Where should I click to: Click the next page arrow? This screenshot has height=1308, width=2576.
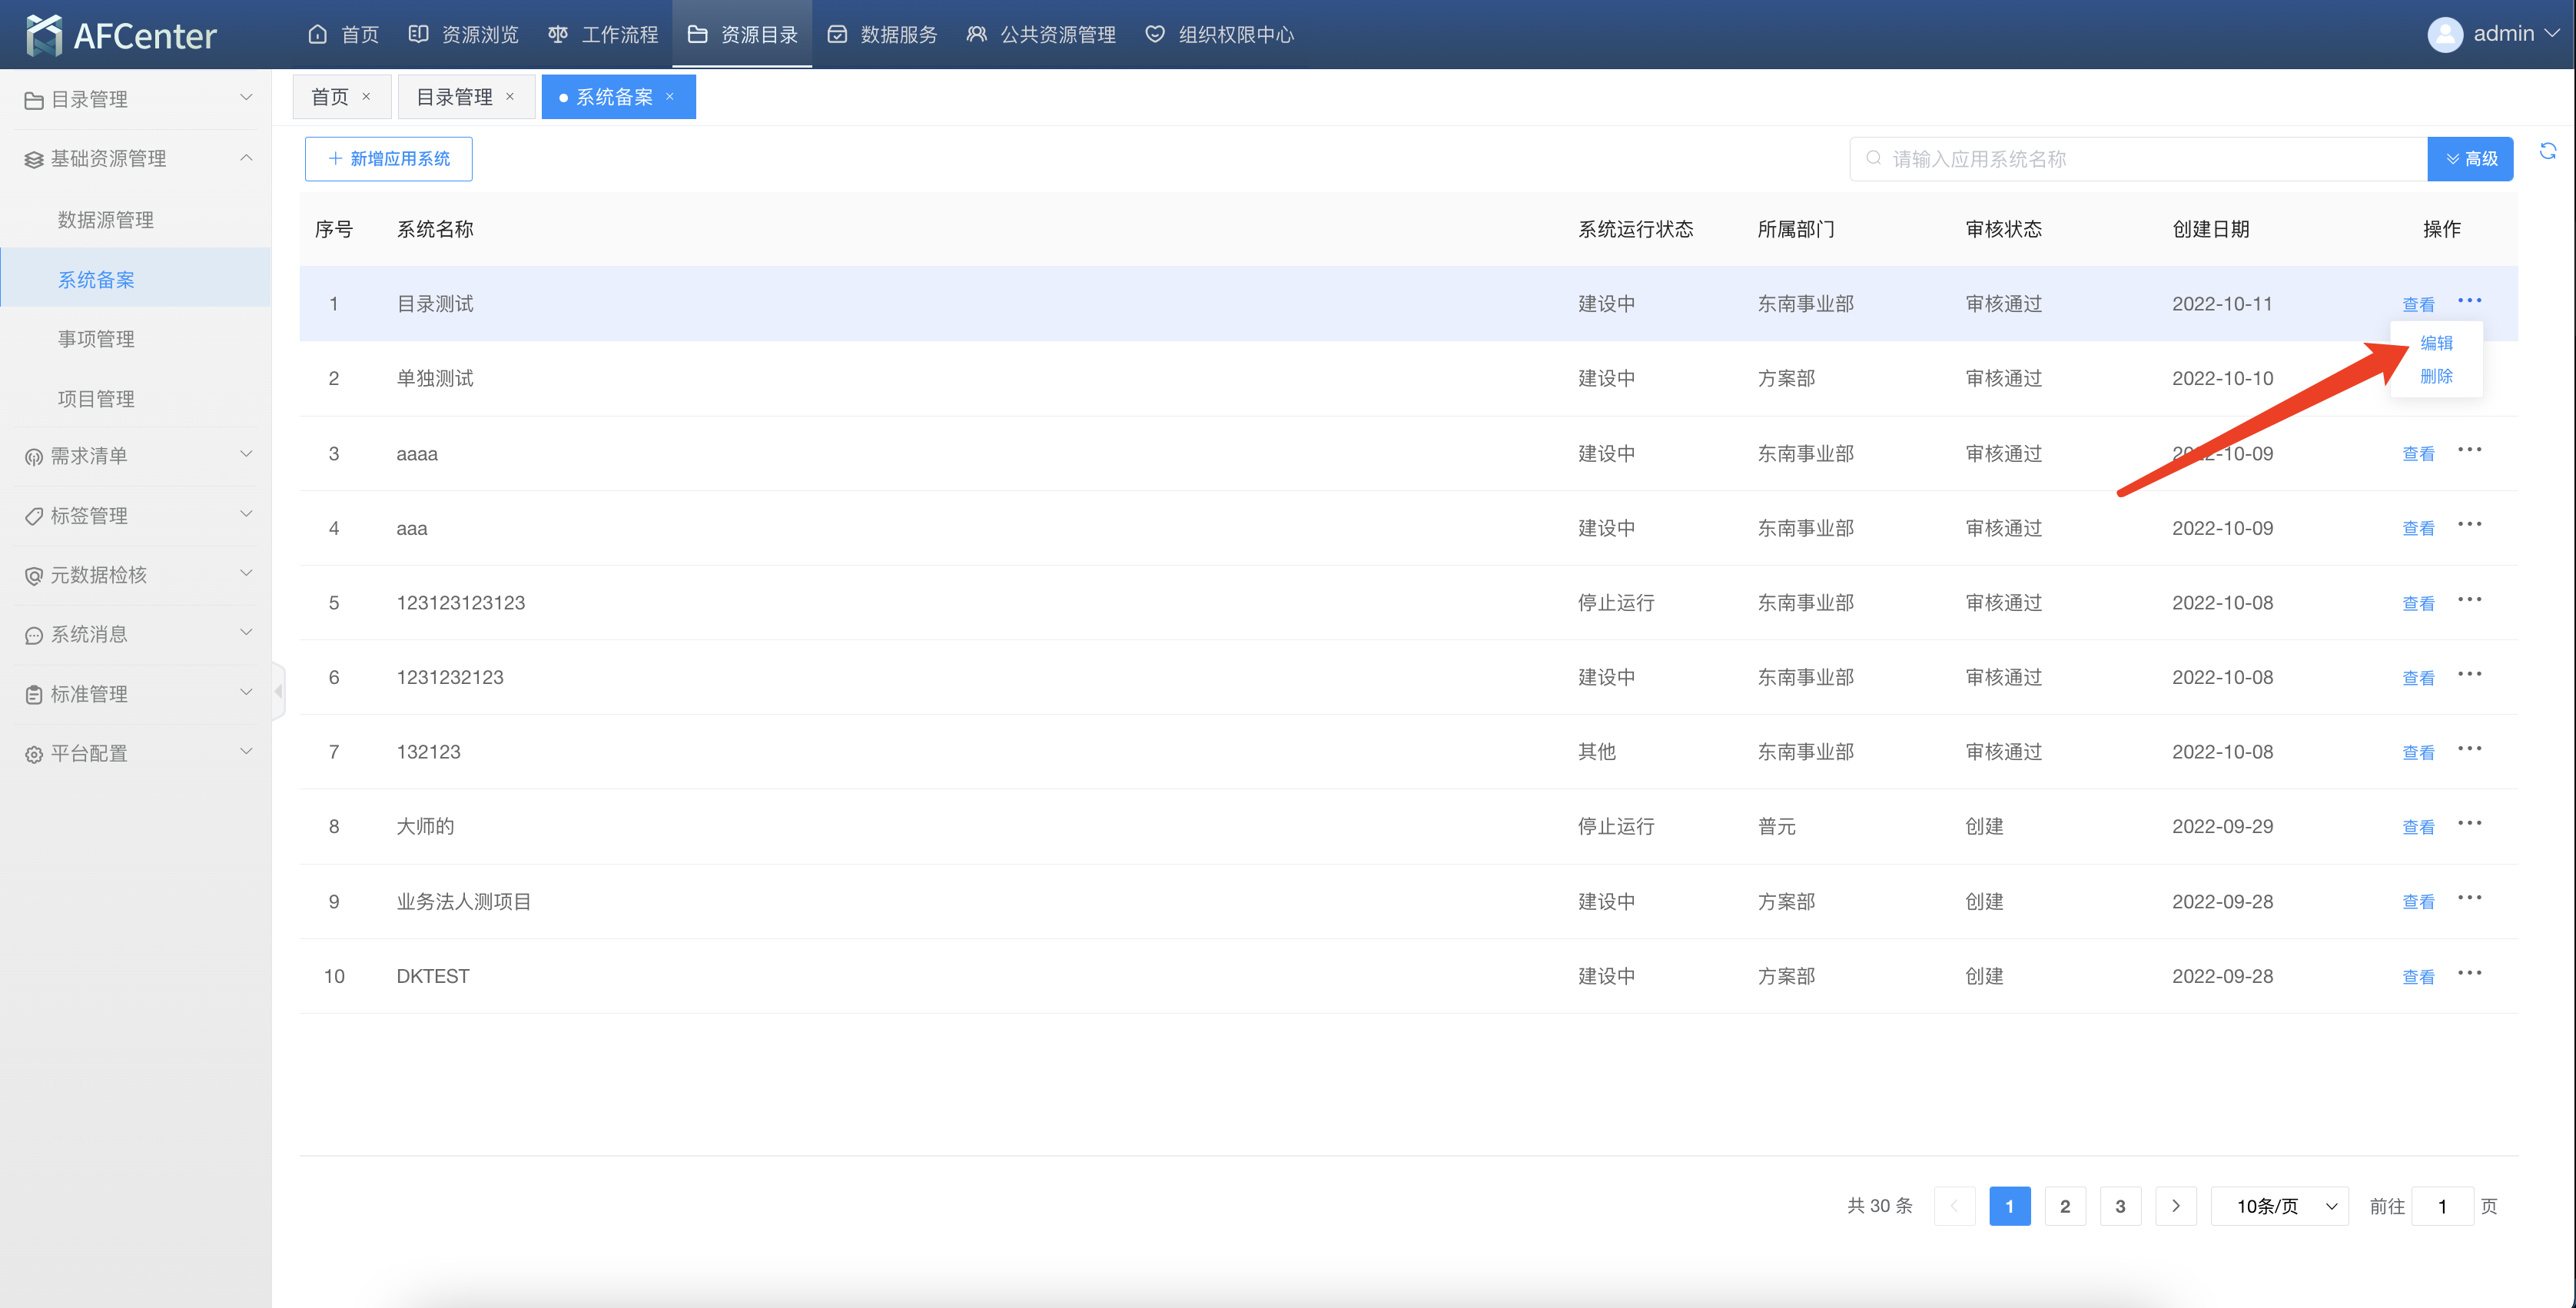tap(2175, 1206)
